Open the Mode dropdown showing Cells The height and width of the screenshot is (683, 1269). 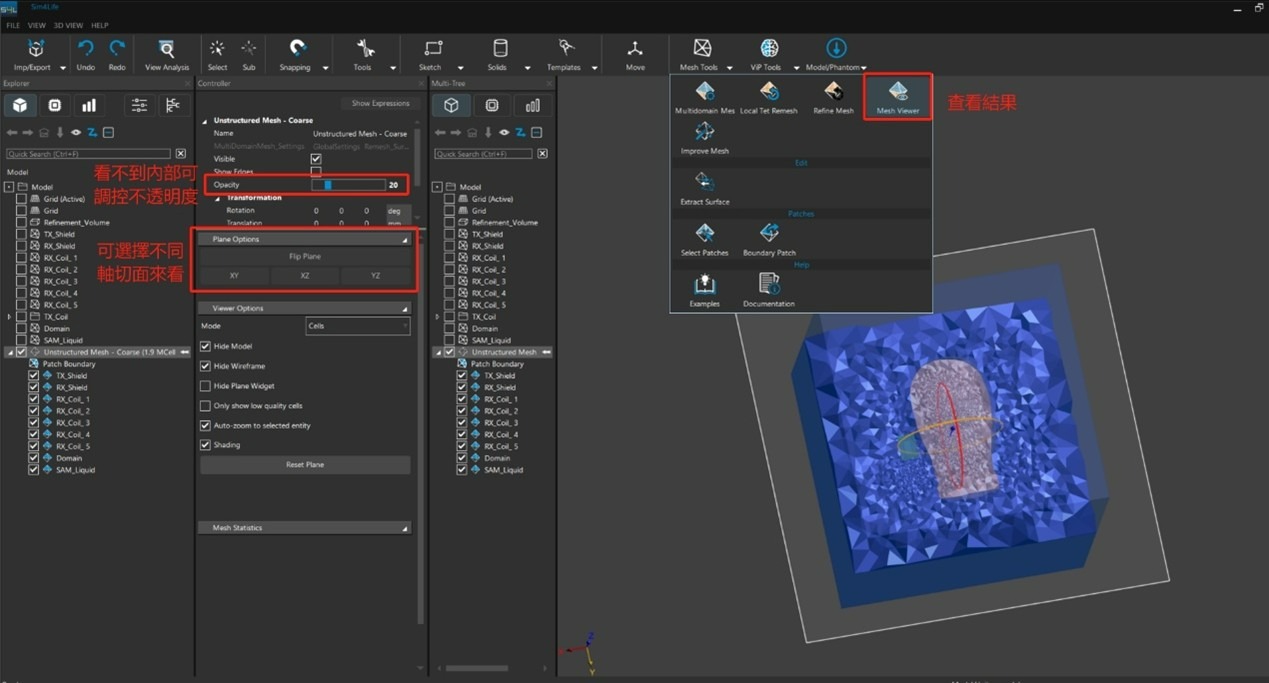tap(357, 326)
